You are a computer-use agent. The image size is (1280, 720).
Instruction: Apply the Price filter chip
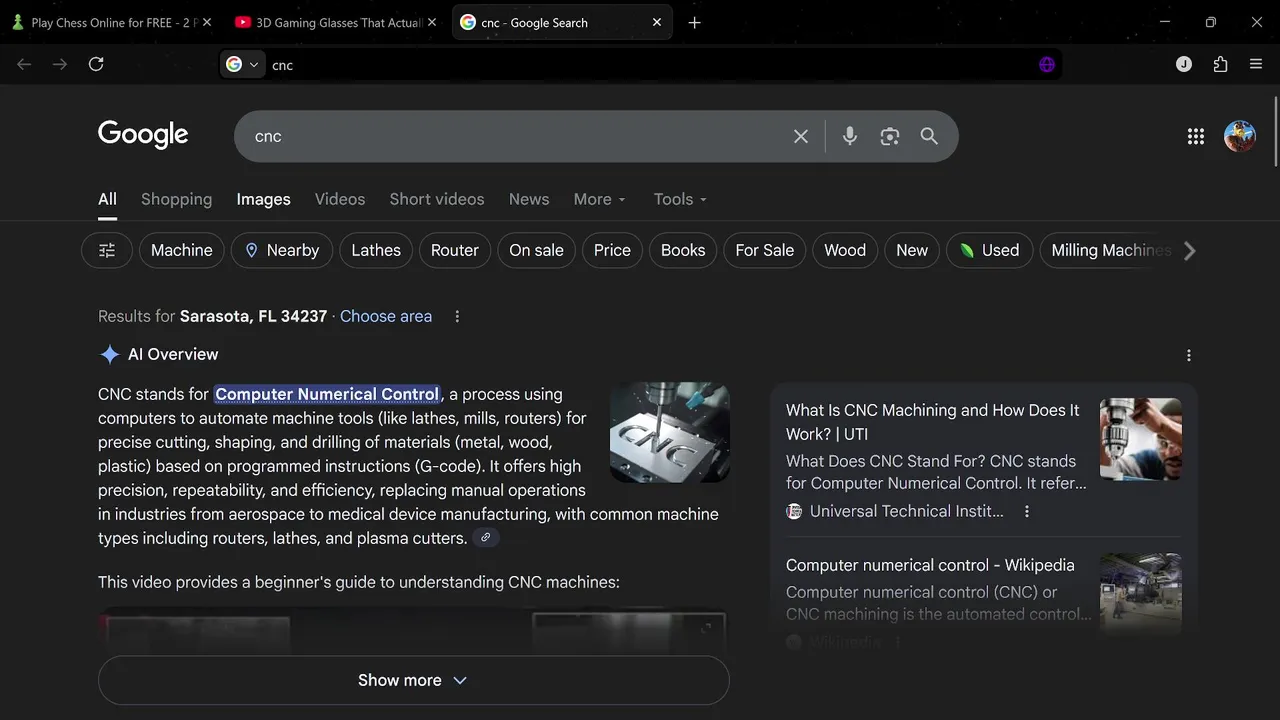click(x=612, y=250)
